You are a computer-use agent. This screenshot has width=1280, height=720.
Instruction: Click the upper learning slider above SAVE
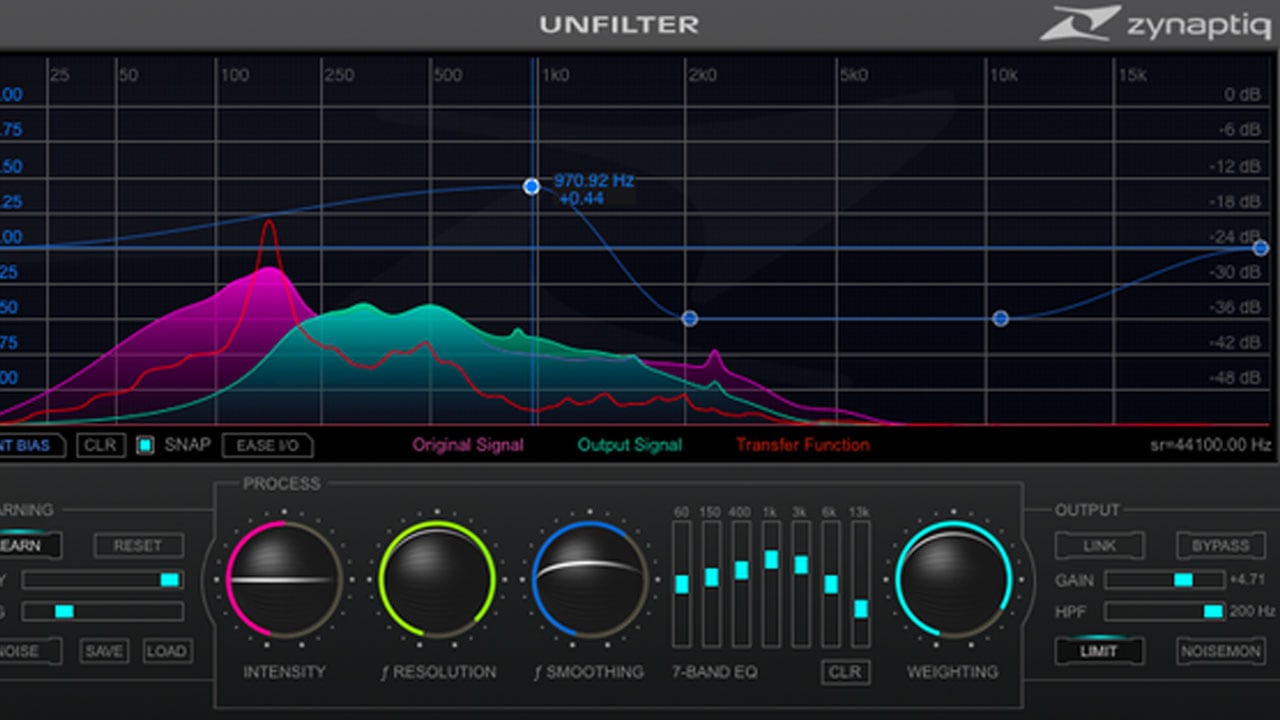[x=103, y=580]
